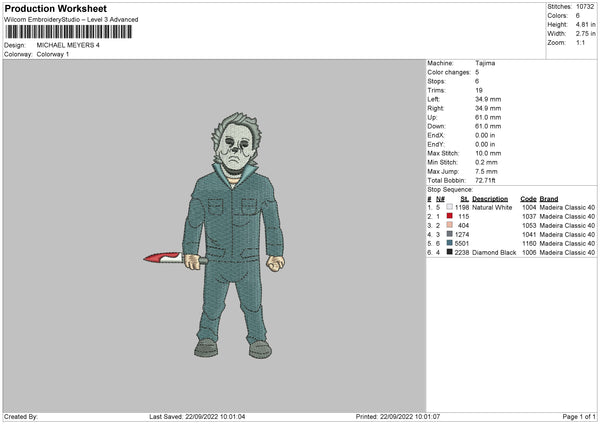Click the Natural White color swatch

(x=449, y=207)
